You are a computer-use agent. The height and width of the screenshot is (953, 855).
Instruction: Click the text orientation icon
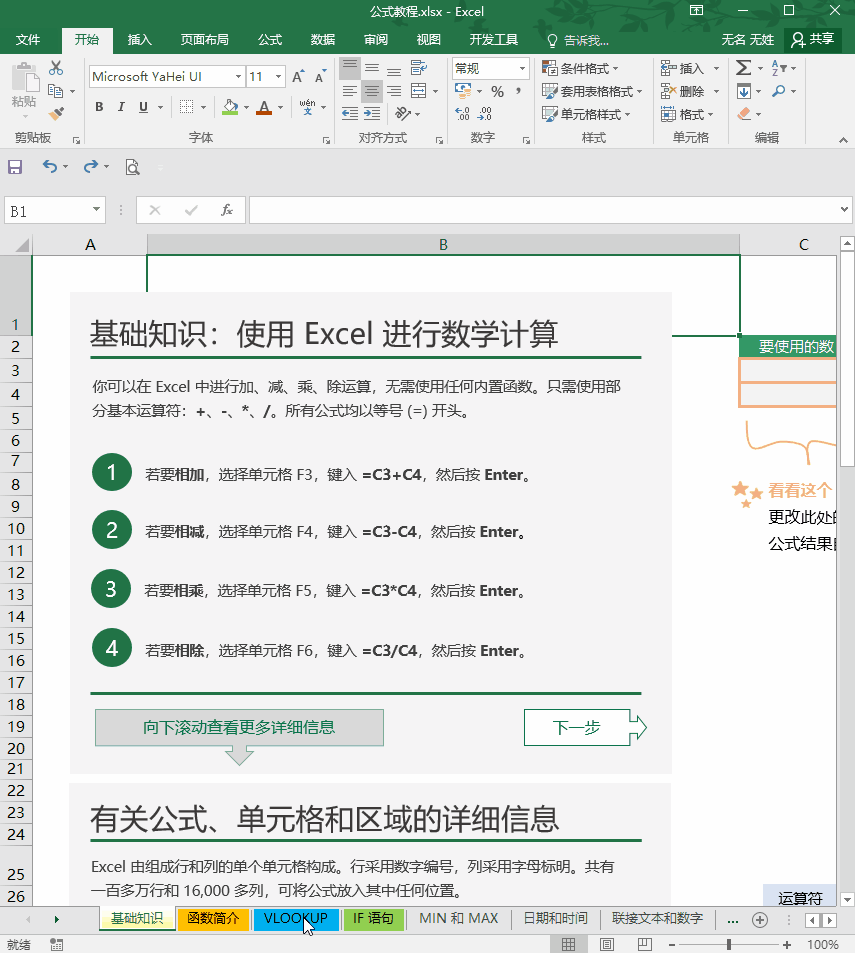pyautogui.click(x=402, y=114)
